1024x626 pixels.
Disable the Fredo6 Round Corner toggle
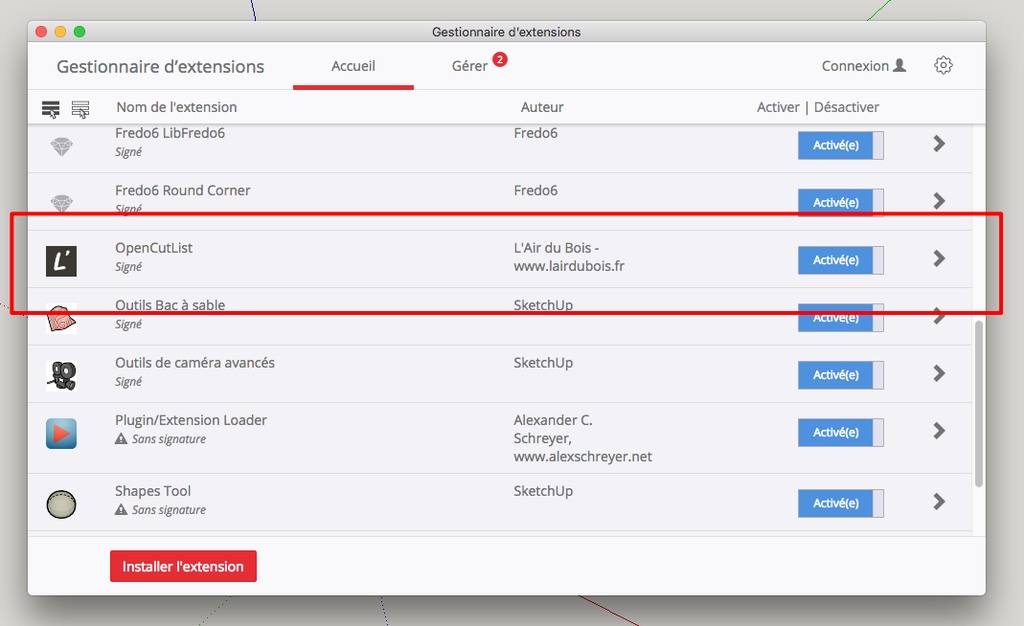[840, 202]
